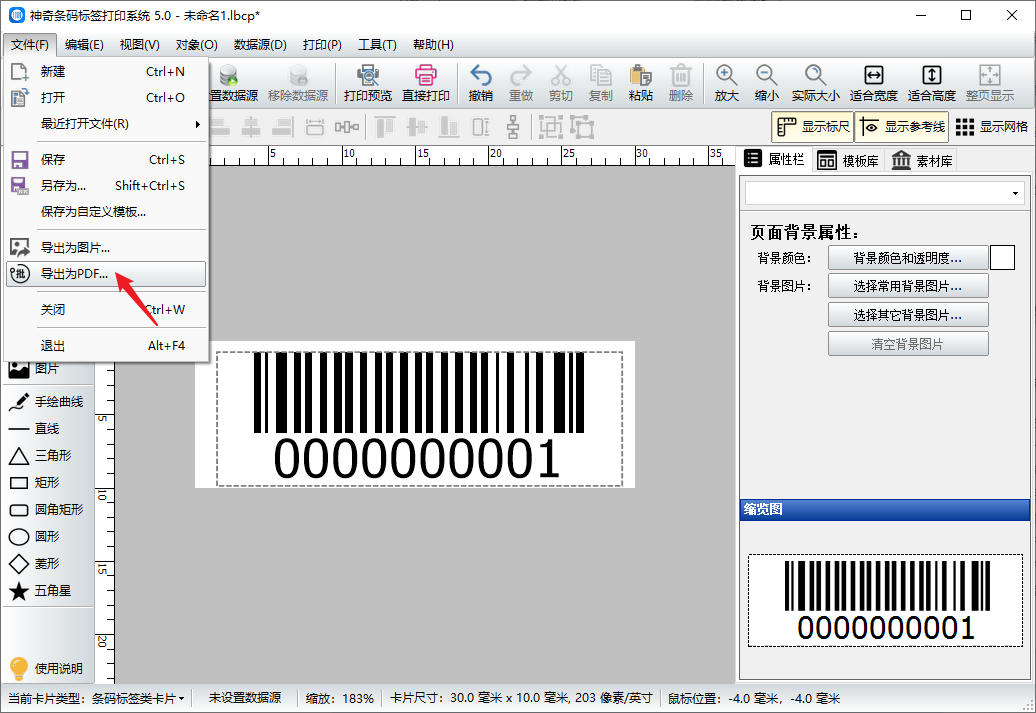Zoom out with the 缩小 magnifier
This screenshot has width=1036, height=713.
pyautogui.click(x=766, y=83)
